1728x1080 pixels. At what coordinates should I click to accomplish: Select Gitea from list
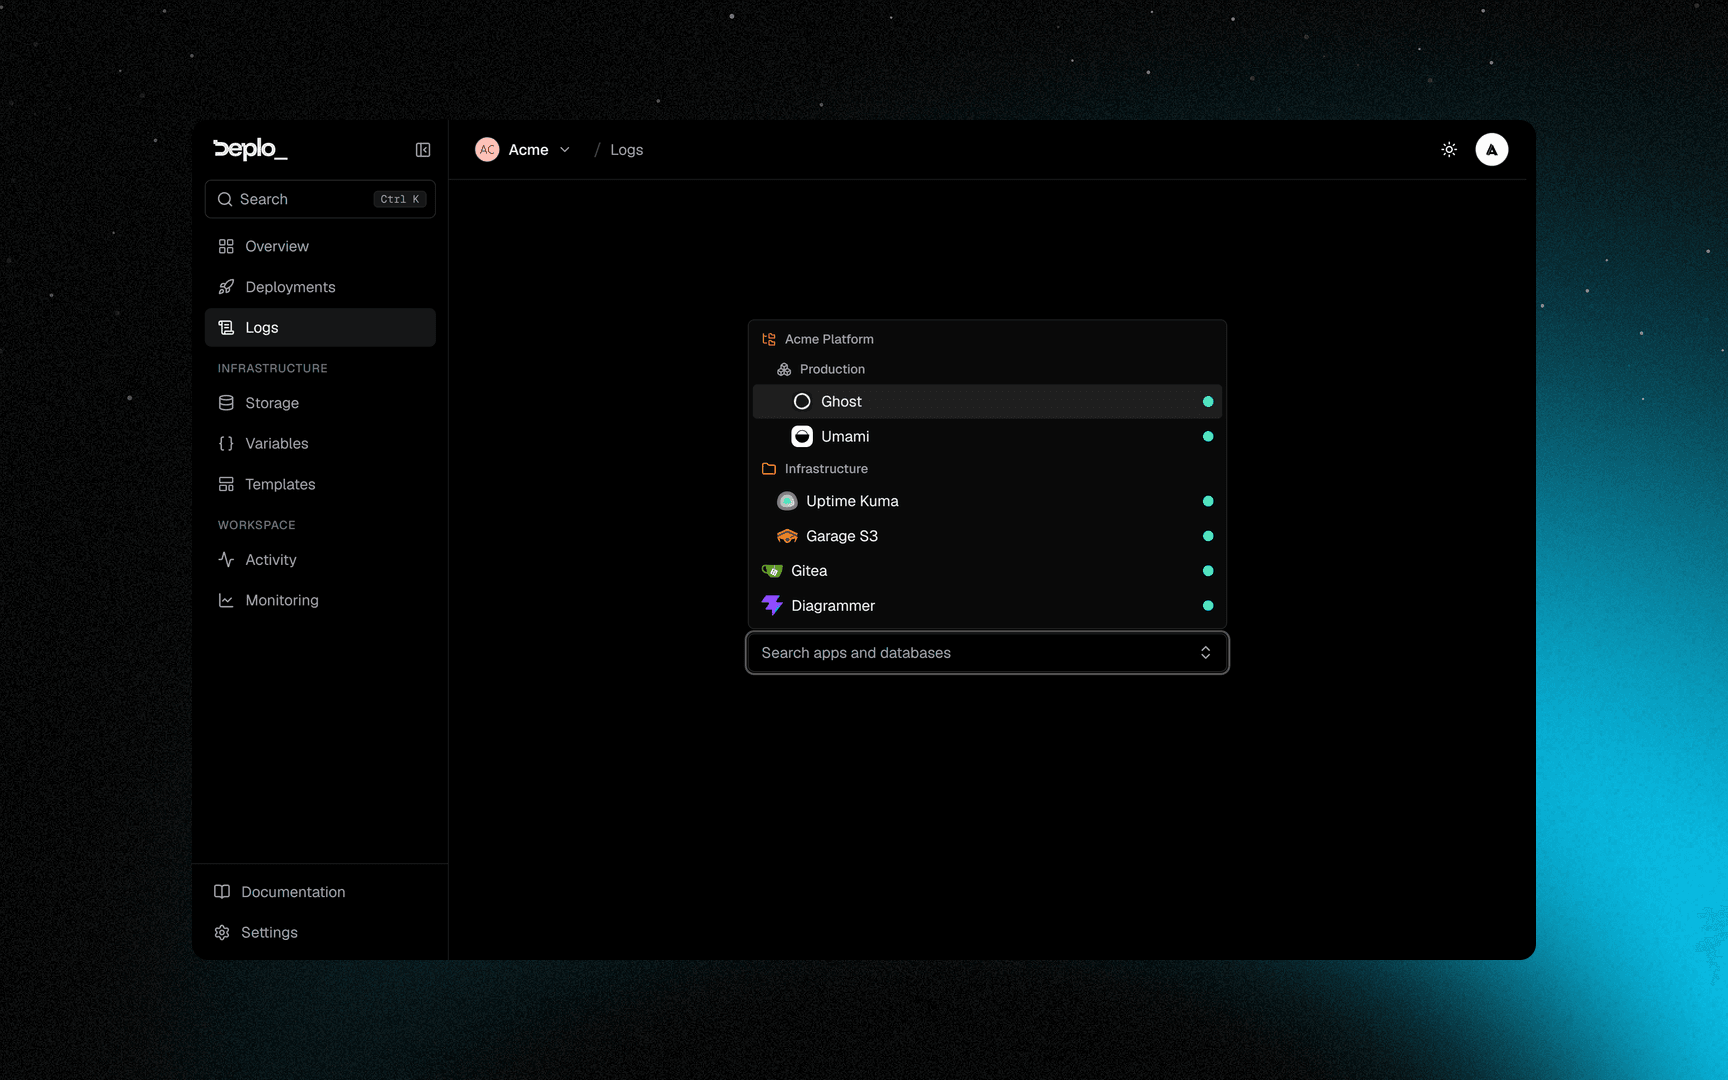click(987, 571)
